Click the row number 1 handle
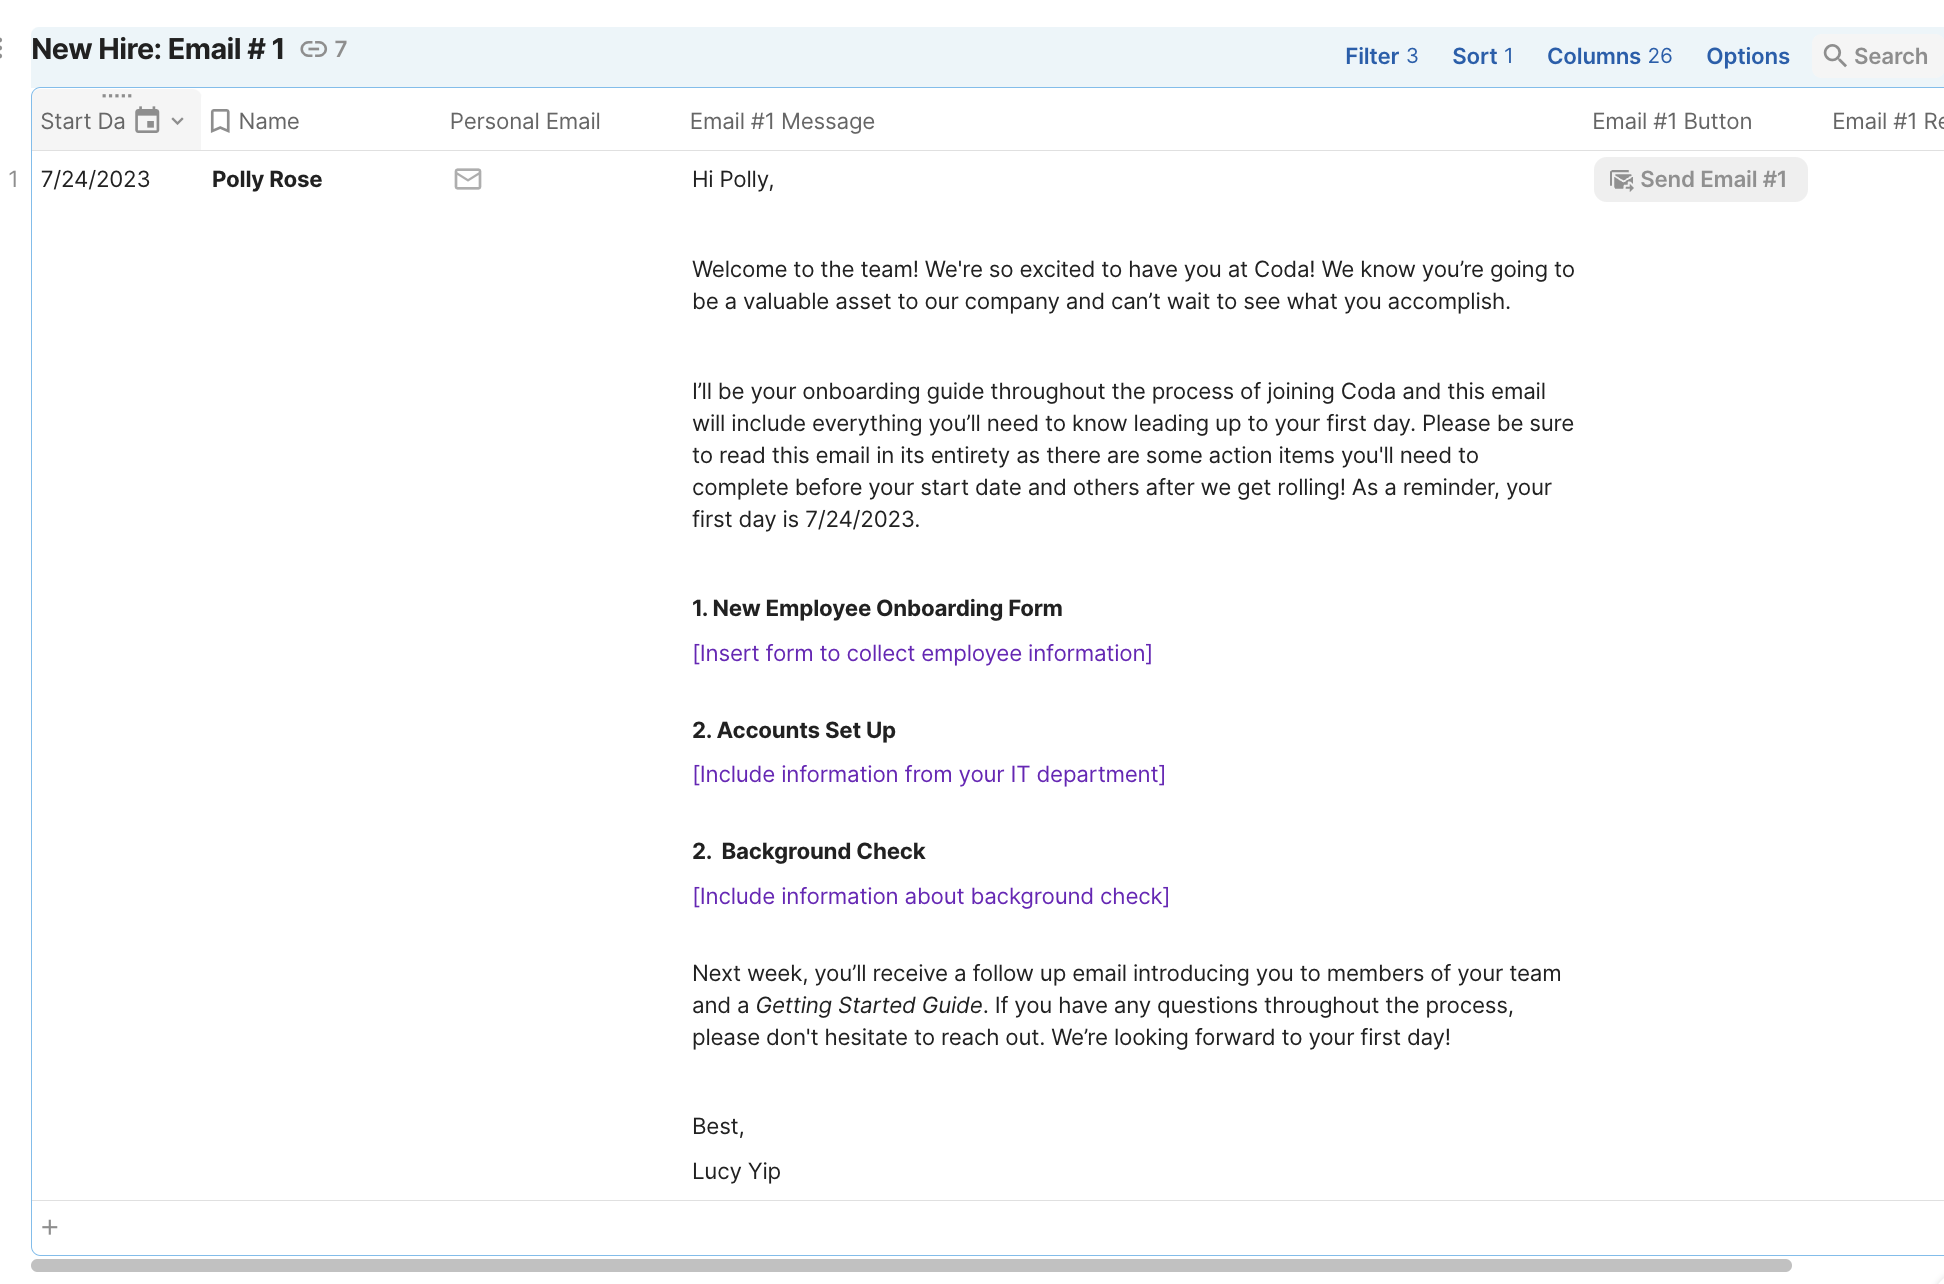 pos(14,179)
